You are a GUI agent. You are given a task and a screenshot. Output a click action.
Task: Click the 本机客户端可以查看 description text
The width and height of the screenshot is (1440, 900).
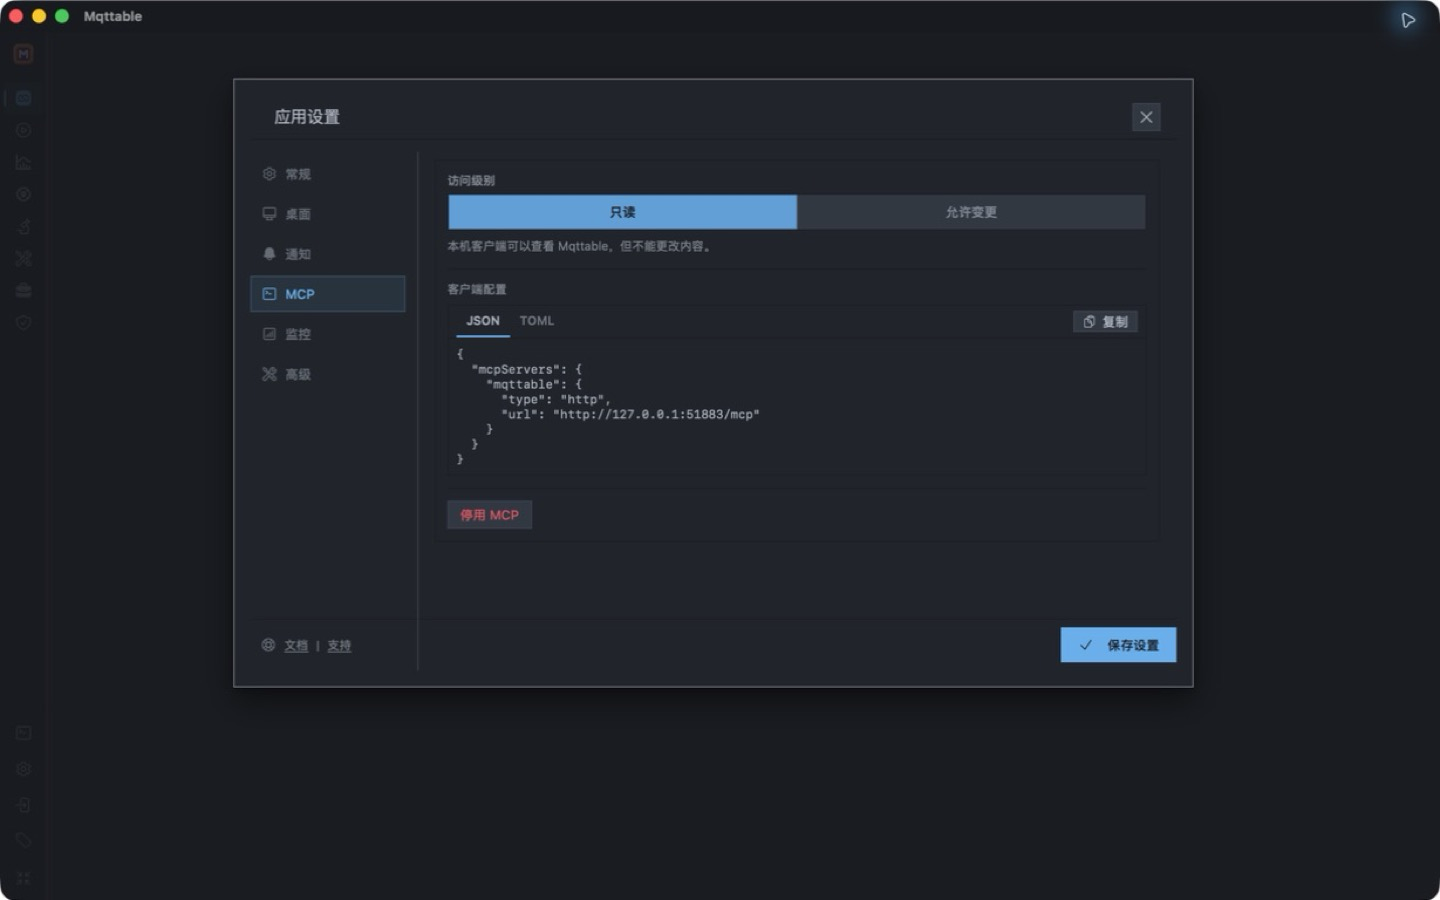click(580, 246)
